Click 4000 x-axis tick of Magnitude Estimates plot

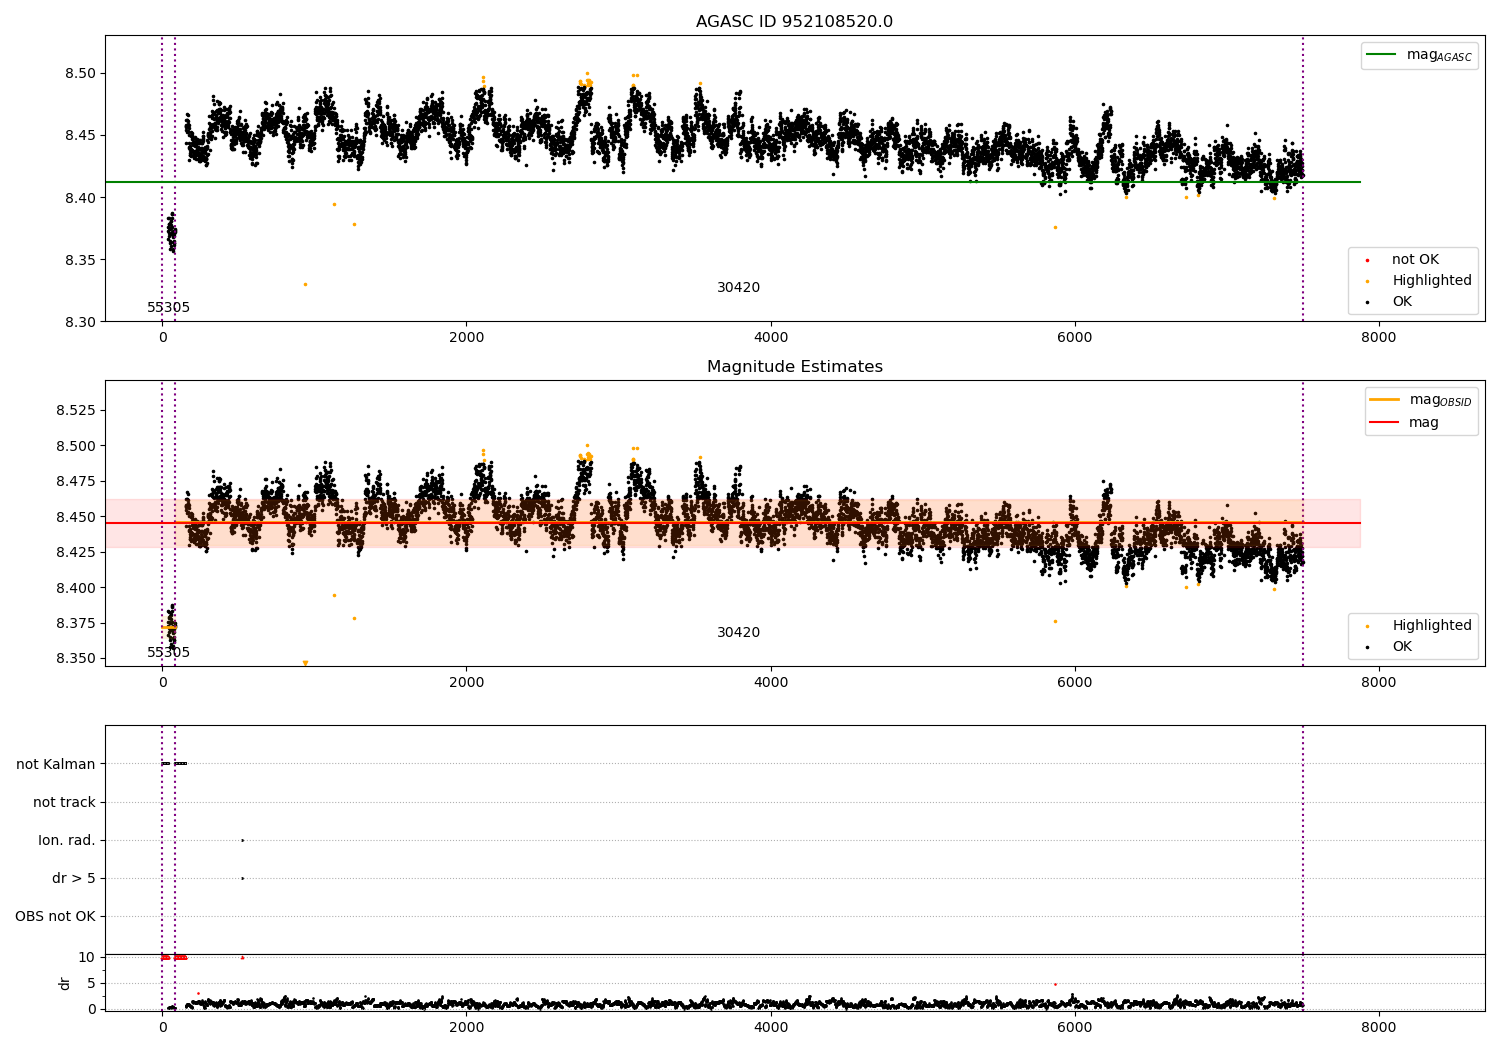coord(771,683)
